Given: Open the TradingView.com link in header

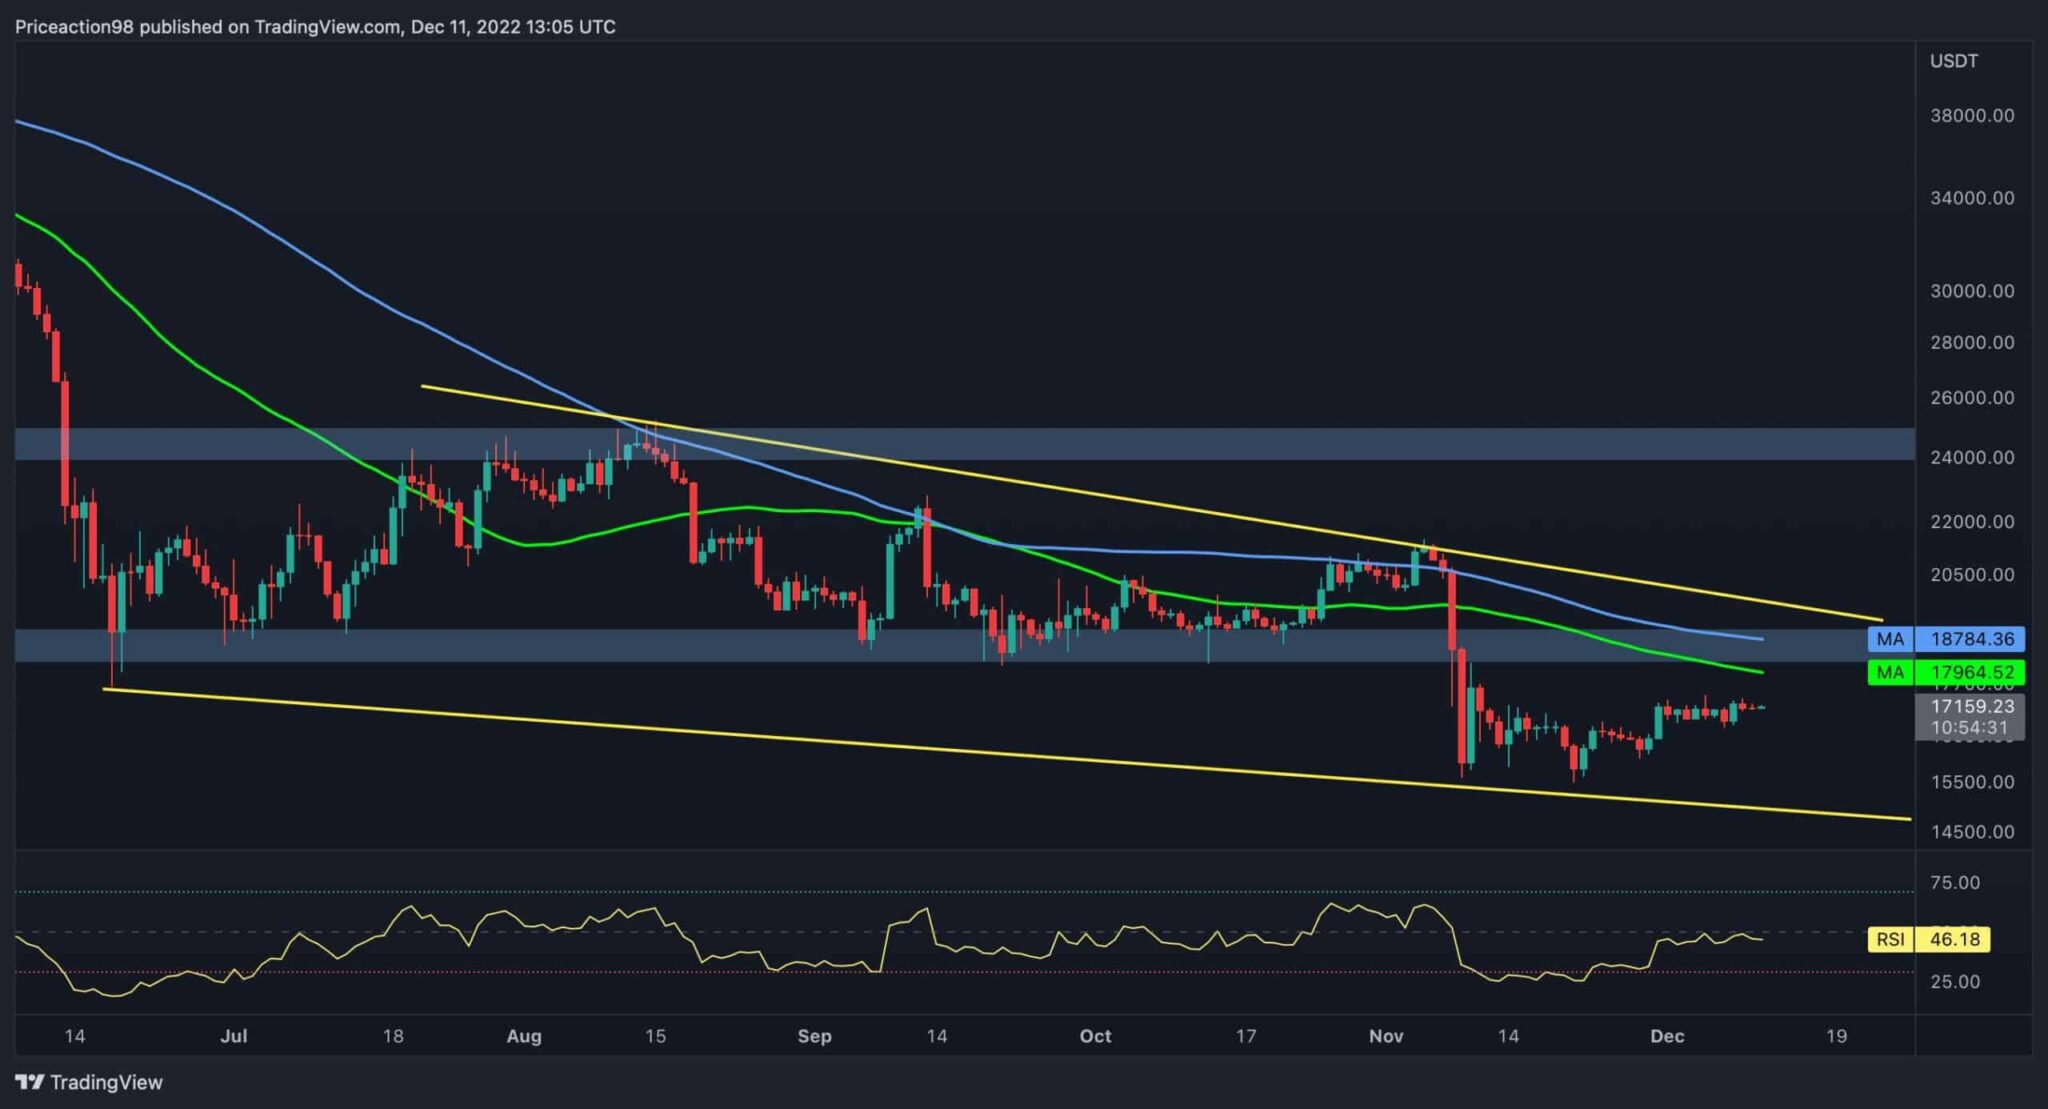Looking at the screenshot, I should pyautogui.click(x=326, y=27).
